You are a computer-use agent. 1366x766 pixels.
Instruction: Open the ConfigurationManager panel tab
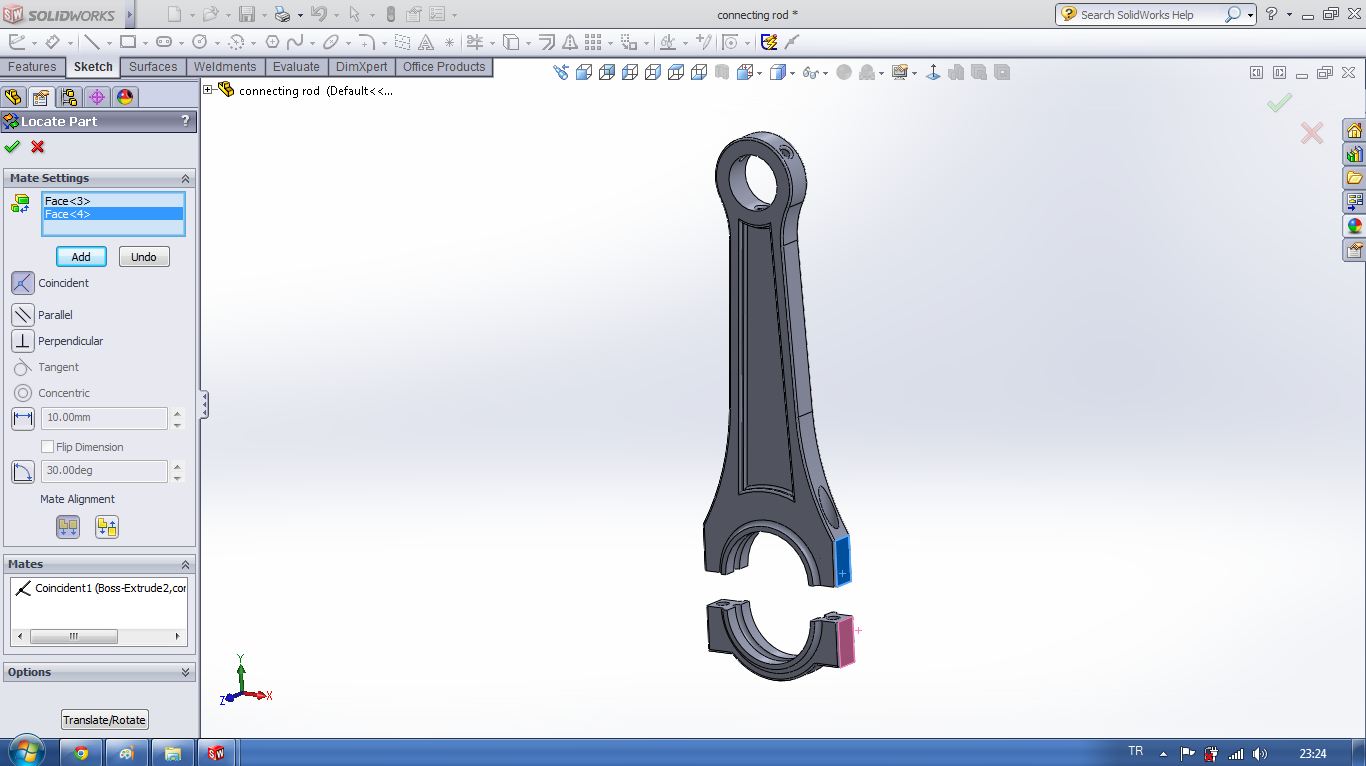point(68,97)
